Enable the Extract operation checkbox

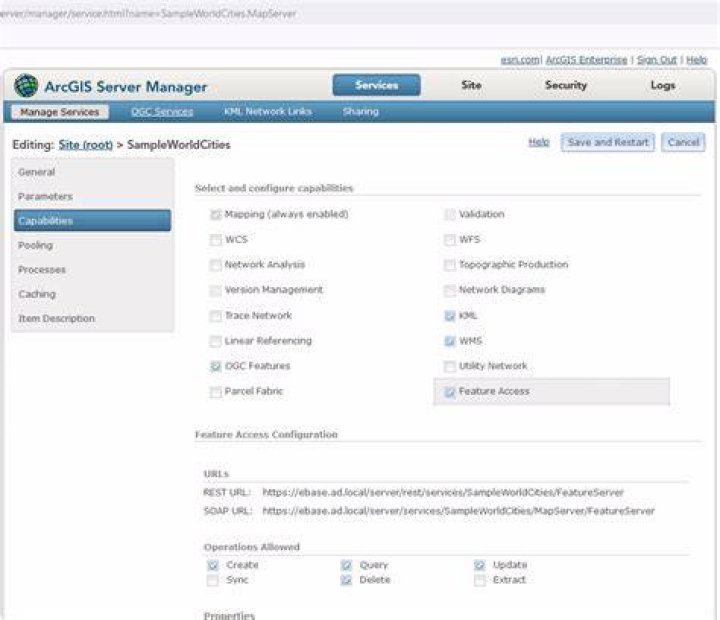coord(479,580)
